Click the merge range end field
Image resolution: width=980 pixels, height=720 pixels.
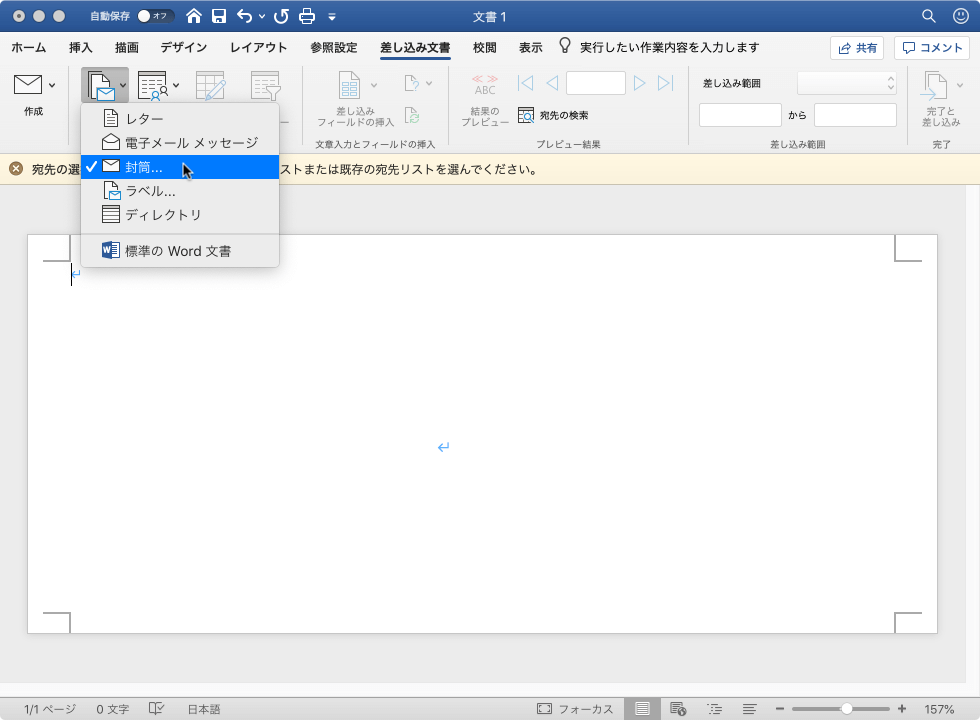click(x=855, y=115)
